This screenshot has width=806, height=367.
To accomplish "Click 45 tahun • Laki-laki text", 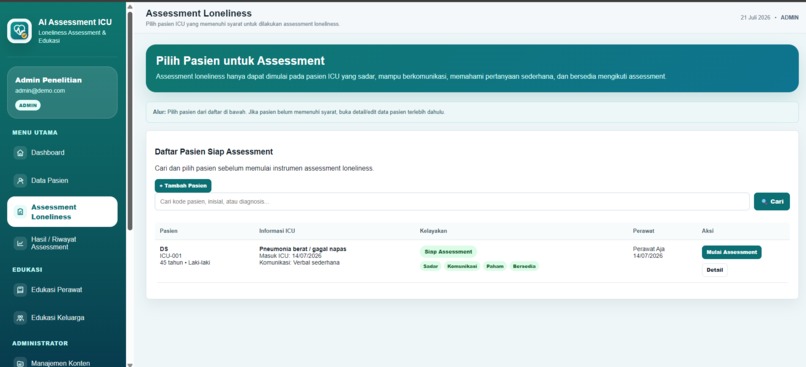I will pos(185,262).
